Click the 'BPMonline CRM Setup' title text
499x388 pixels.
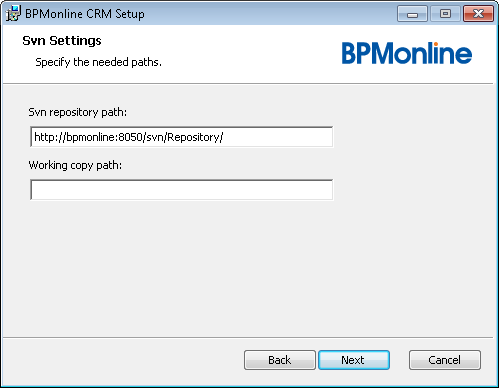pos(85,14)
